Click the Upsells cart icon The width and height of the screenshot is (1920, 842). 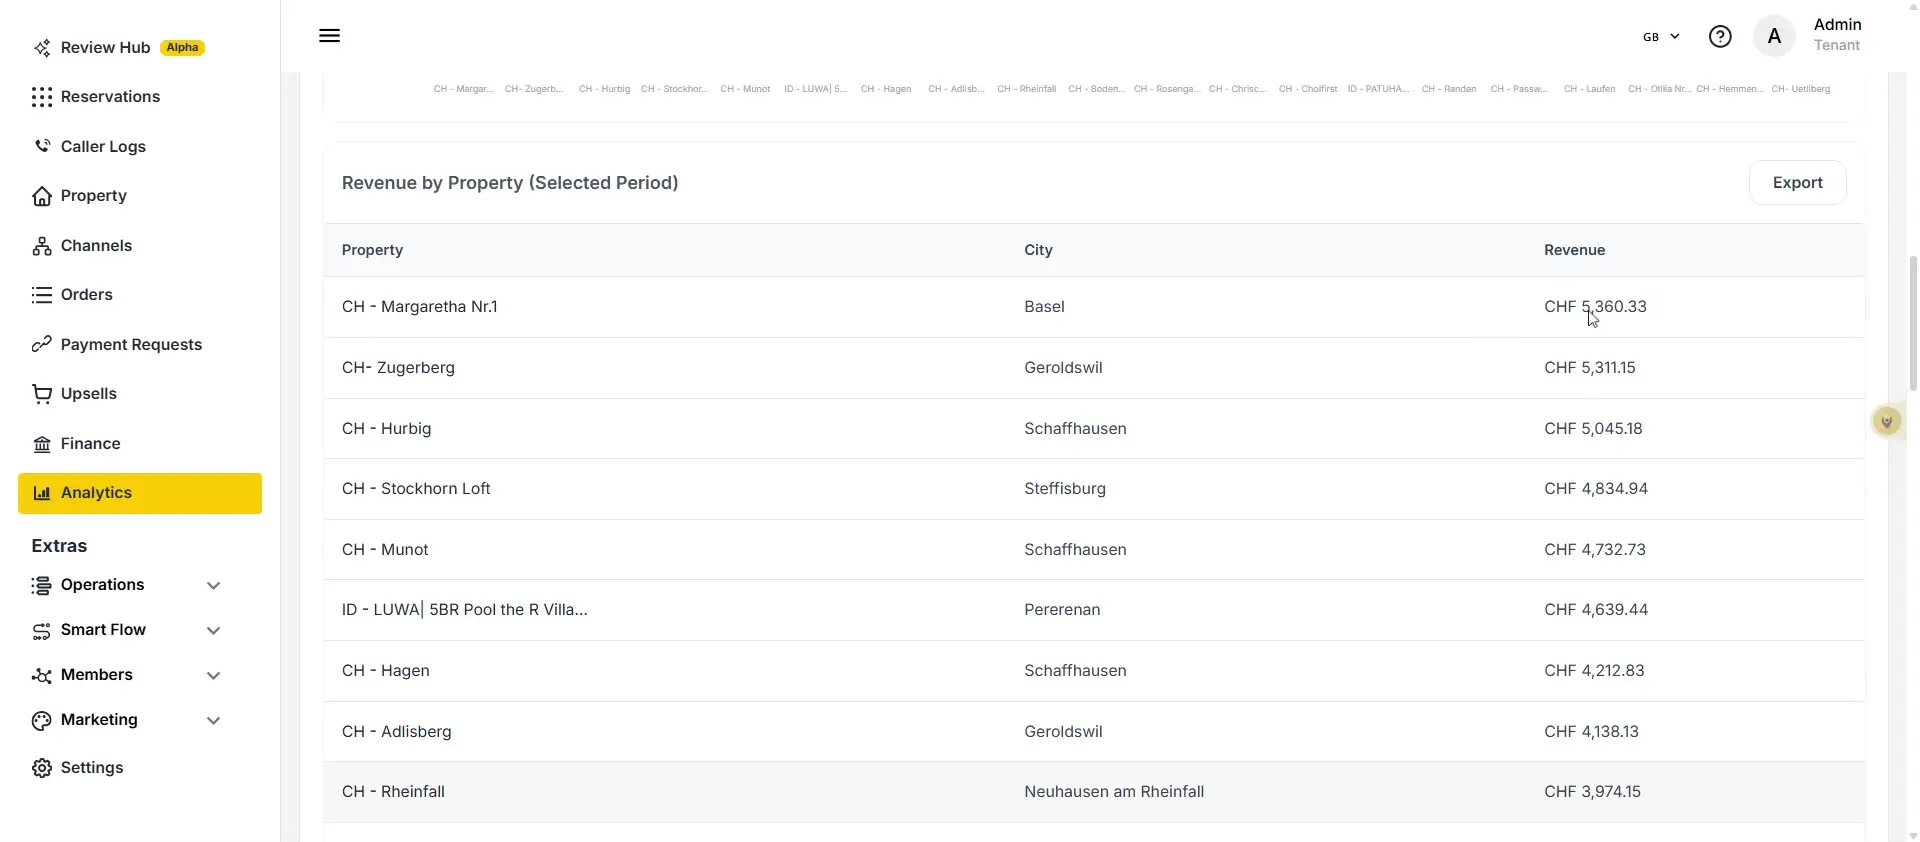[x=42, y=394]
